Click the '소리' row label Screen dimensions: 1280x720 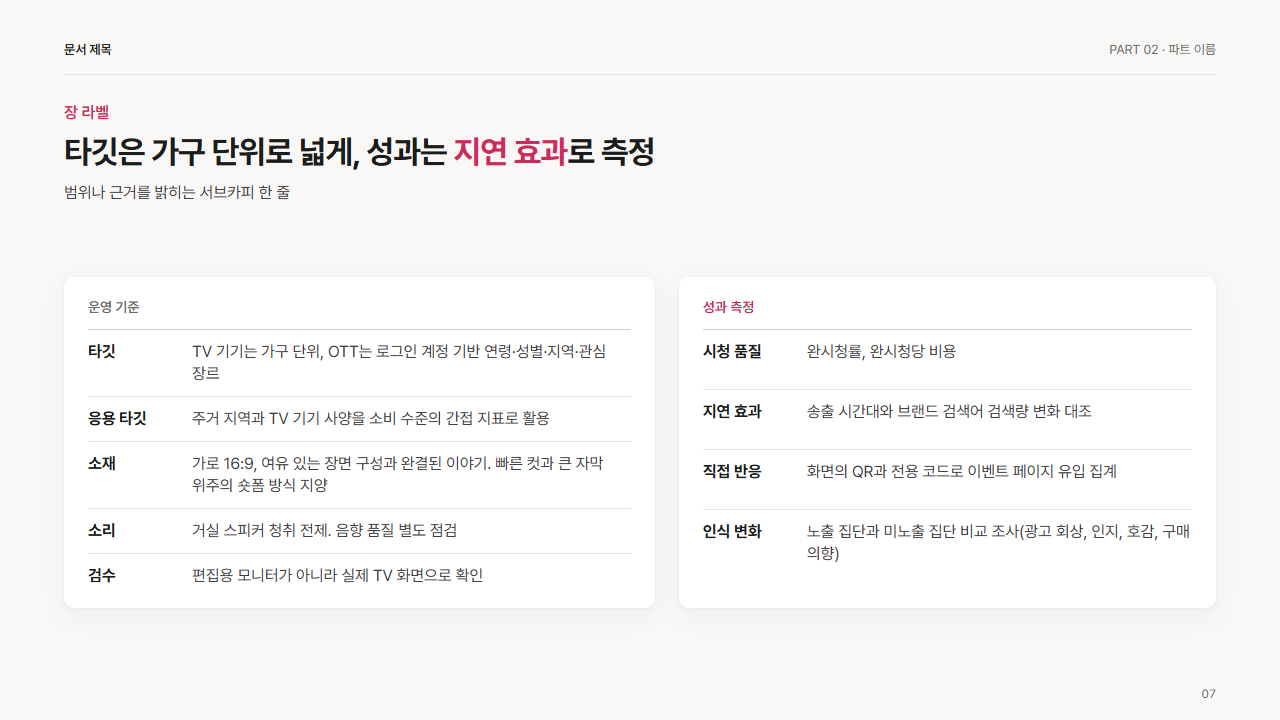102,530
